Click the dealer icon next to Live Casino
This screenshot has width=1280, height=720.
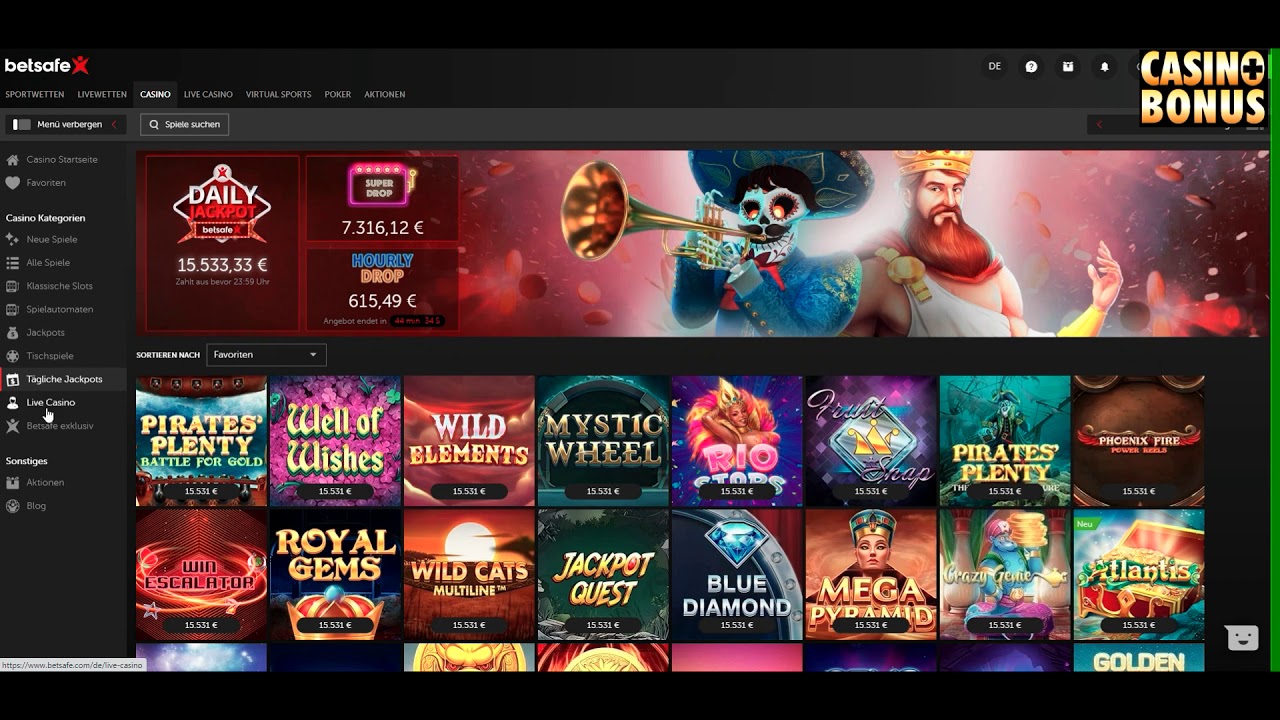coord(12,402)
